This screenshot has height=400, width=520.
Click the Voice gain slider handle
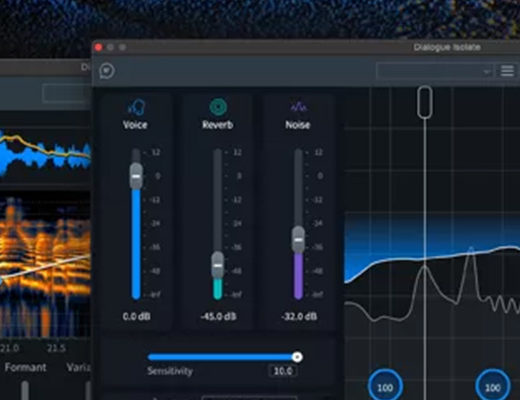point(136,176)
